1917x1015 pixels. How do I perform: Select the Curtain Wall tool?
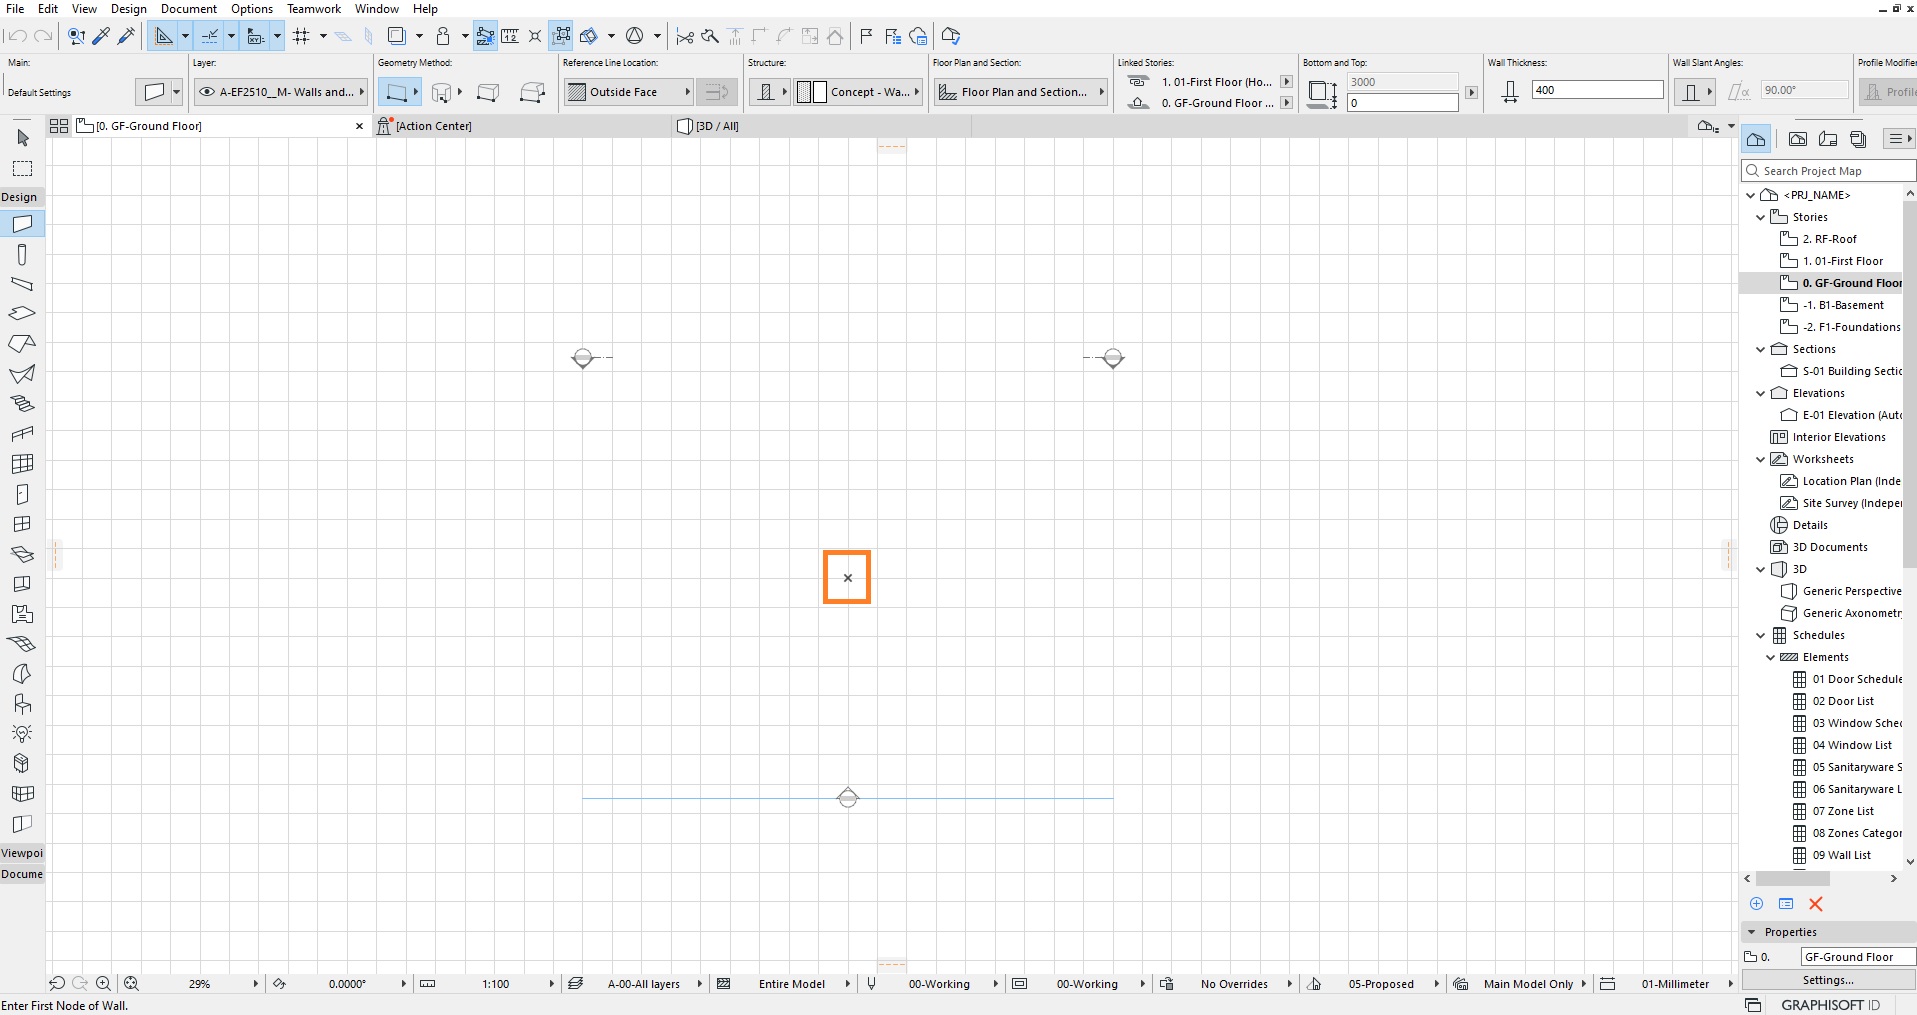(x=22, y=464)
